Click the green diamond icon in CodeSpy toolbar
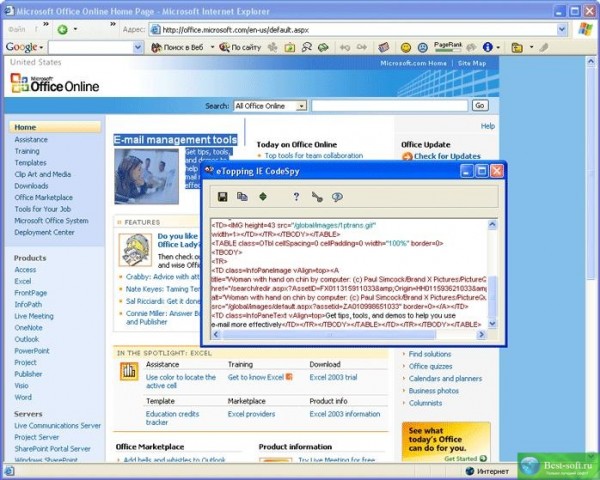Screen dimensions: 600x480 click(263, 197)
